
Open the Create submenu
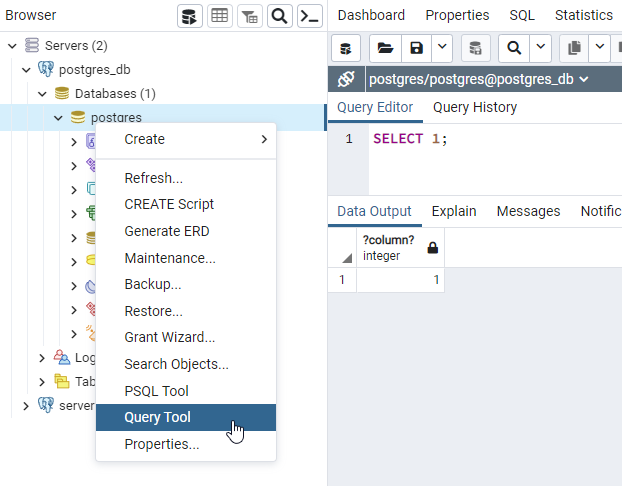point(185,139)
